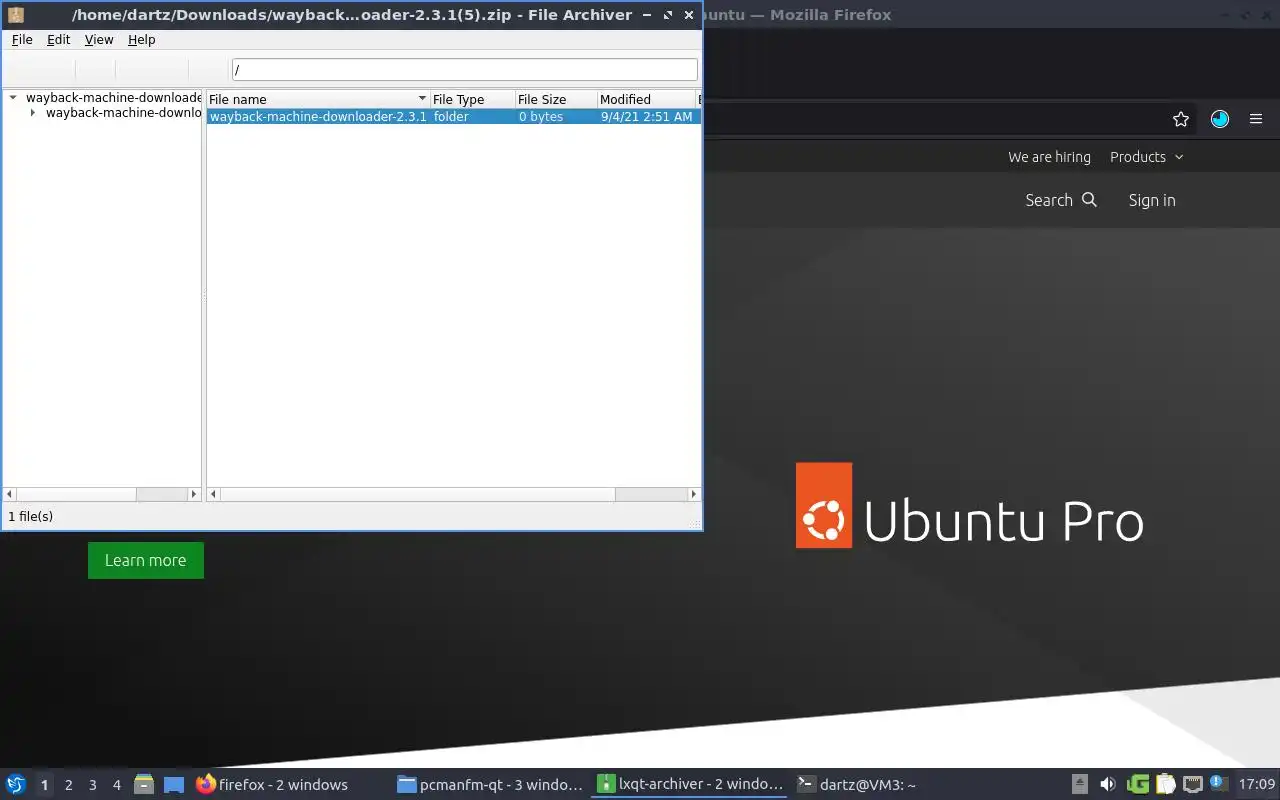Click the '0 bytes' file size cell
This screenshot has width=1280, height=800.
point(540,117)
